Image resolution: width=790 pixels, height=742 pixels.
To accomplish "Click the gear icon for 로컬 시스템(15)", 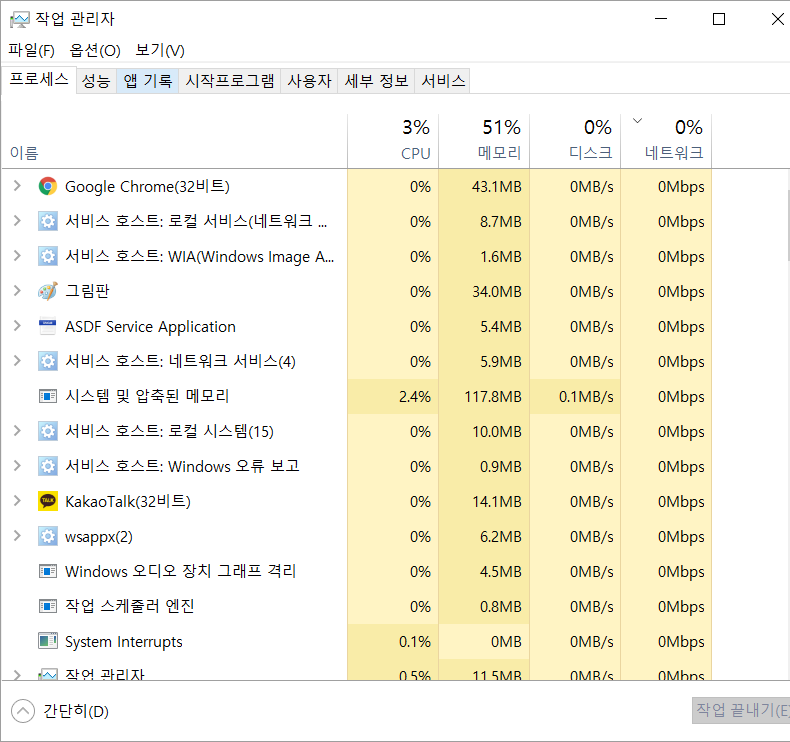I will point(48,431).
